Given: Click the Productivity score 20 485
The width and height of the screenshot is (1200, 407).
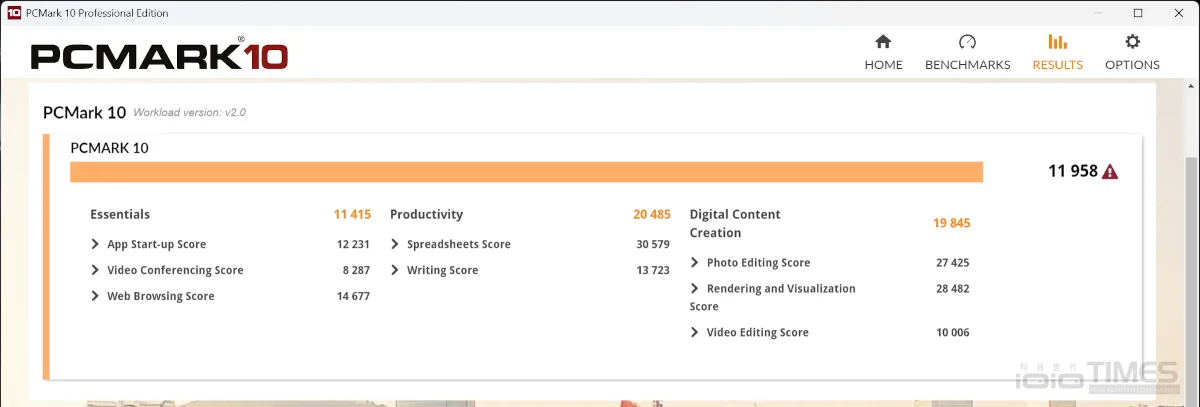Looking at the screenshot, I should 652,214.
